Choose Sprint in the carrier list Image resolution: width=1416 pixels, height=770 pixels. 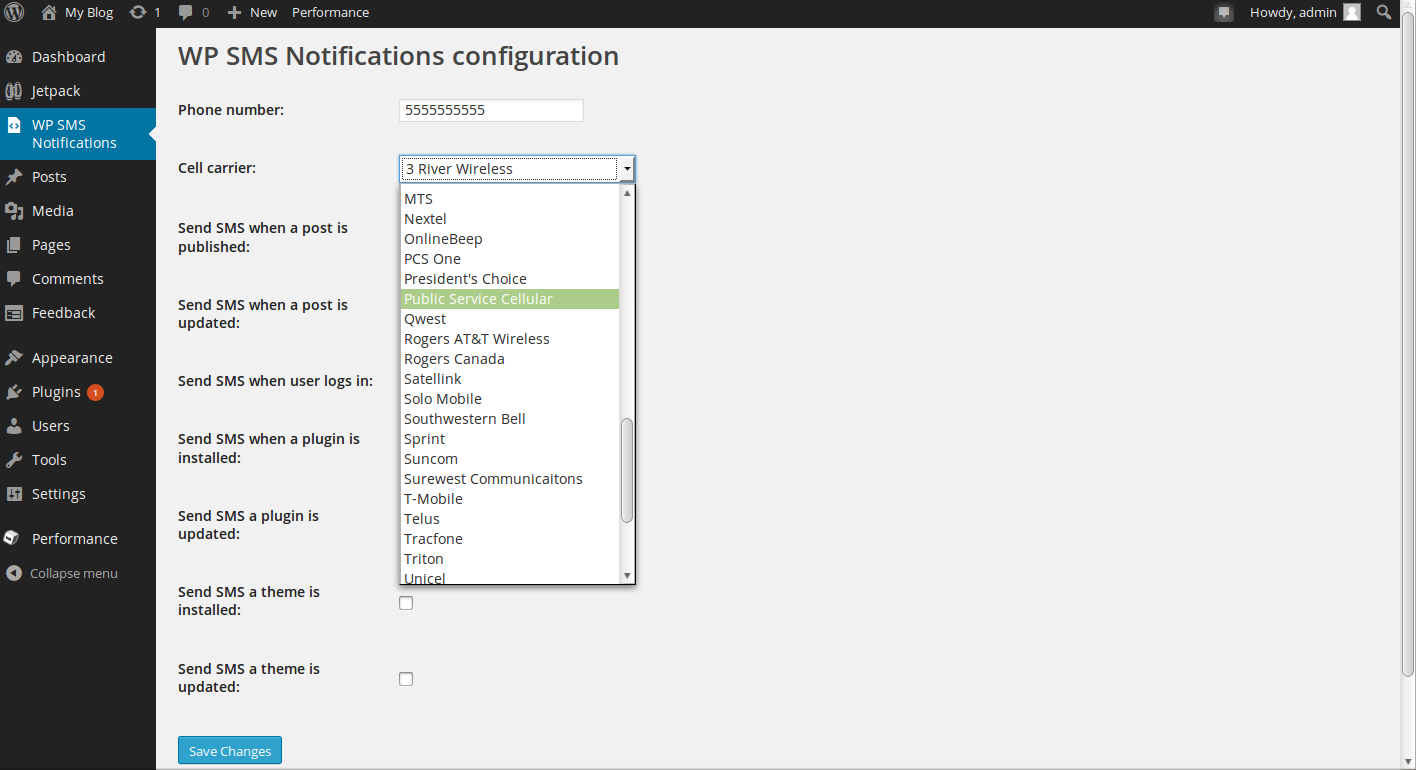[x=424, y=439]
